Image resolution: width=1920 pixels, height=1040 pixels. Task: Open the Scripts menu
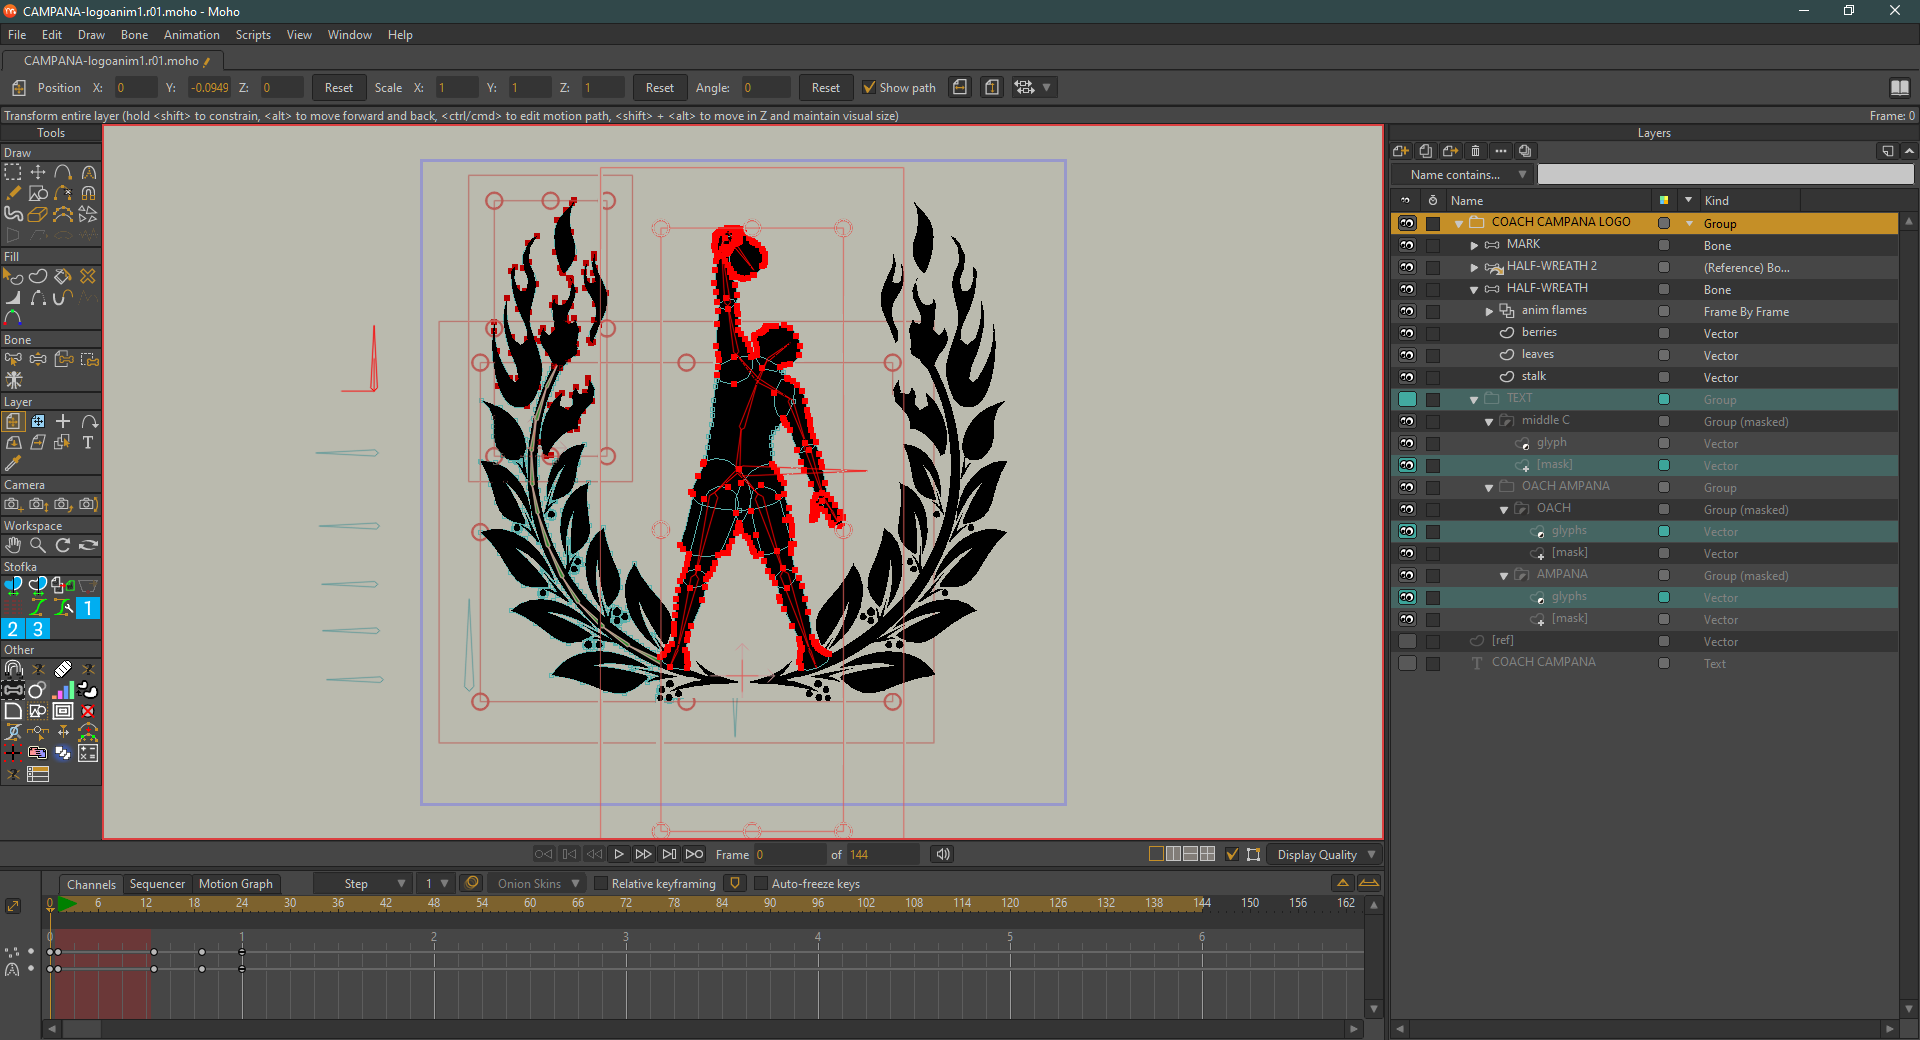[x=253, y=35]
